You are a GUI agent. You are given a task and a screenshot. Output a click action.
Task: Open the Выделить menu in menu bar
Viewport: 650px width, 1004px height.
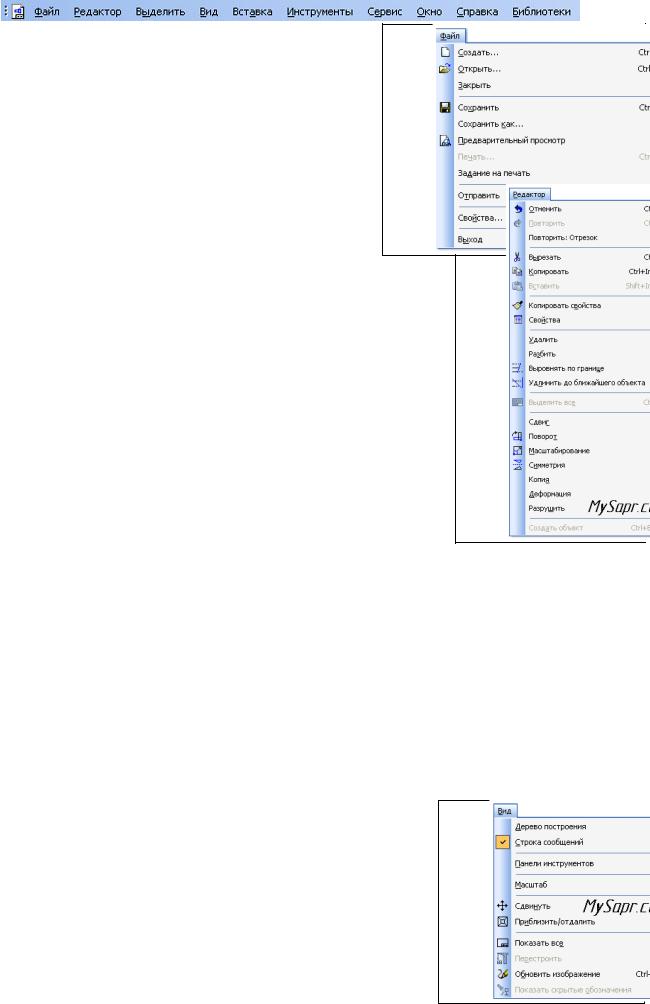pyautogui.click(x=160, y=12)
